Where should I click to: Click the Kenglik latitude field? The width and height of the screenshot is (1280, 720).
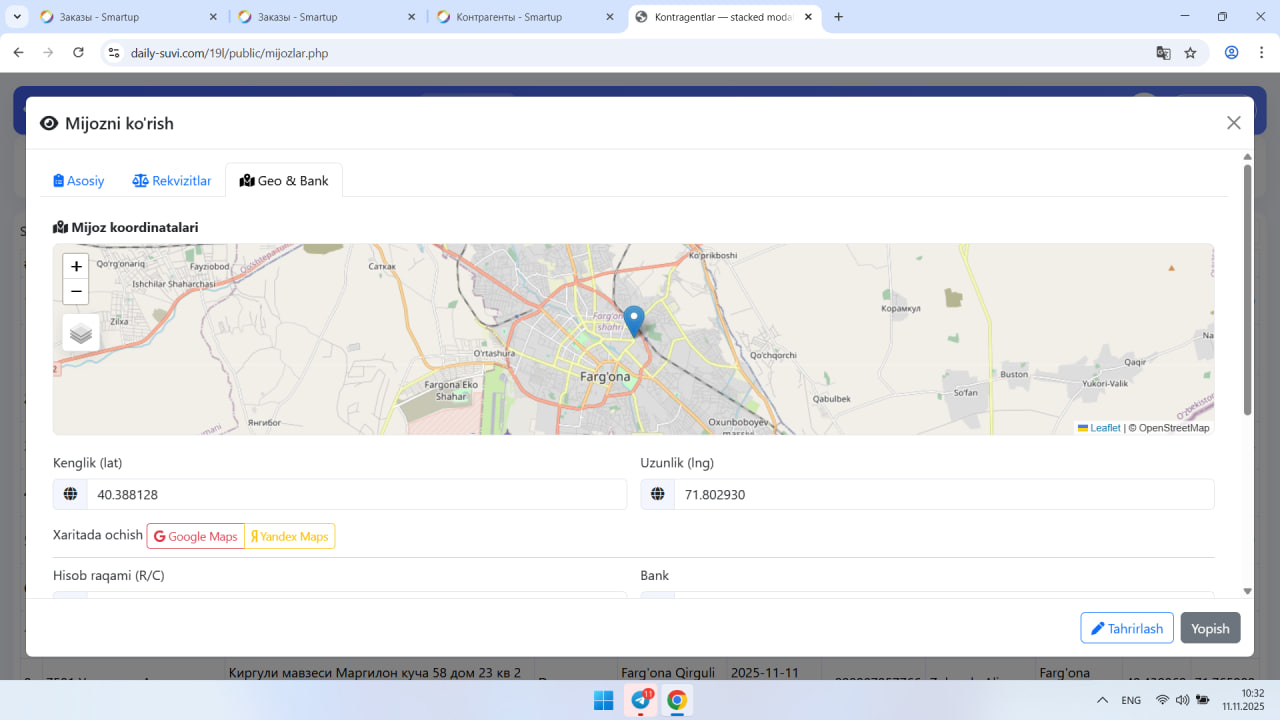(x=356, y=494)
